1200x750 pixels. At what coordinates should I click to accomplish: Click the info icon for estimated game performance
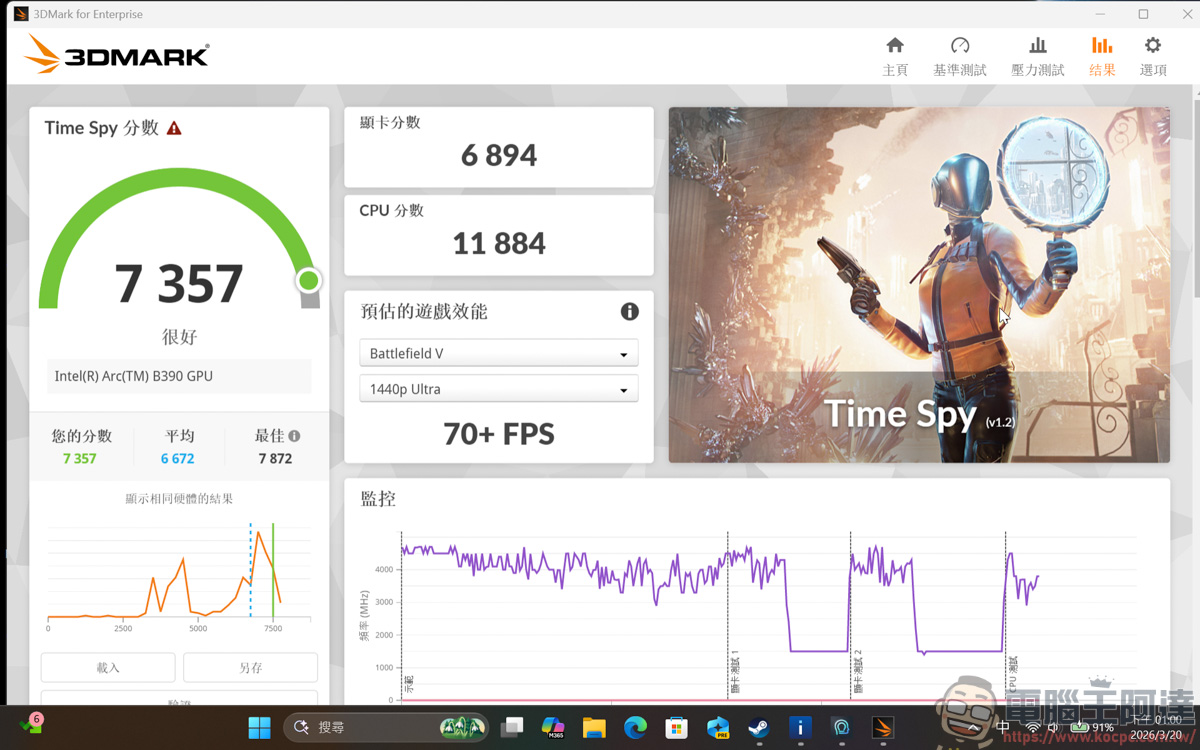click(629, 312)
